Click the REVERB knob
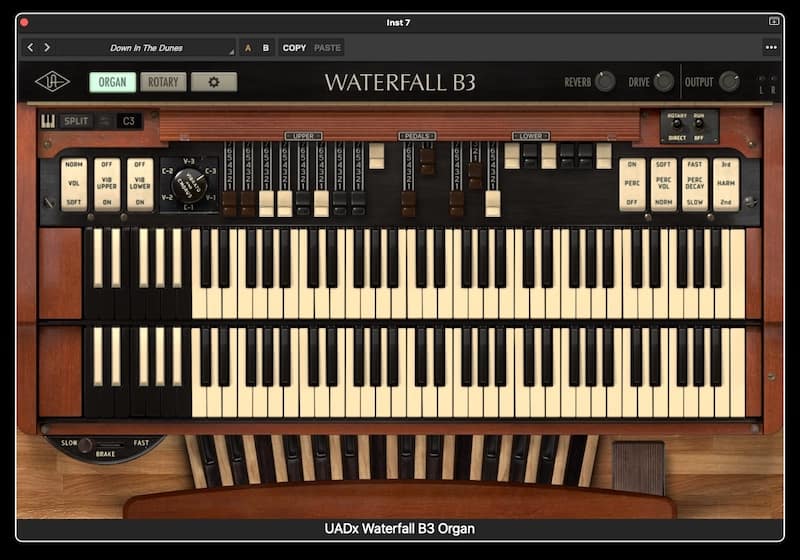 [605, 82]
